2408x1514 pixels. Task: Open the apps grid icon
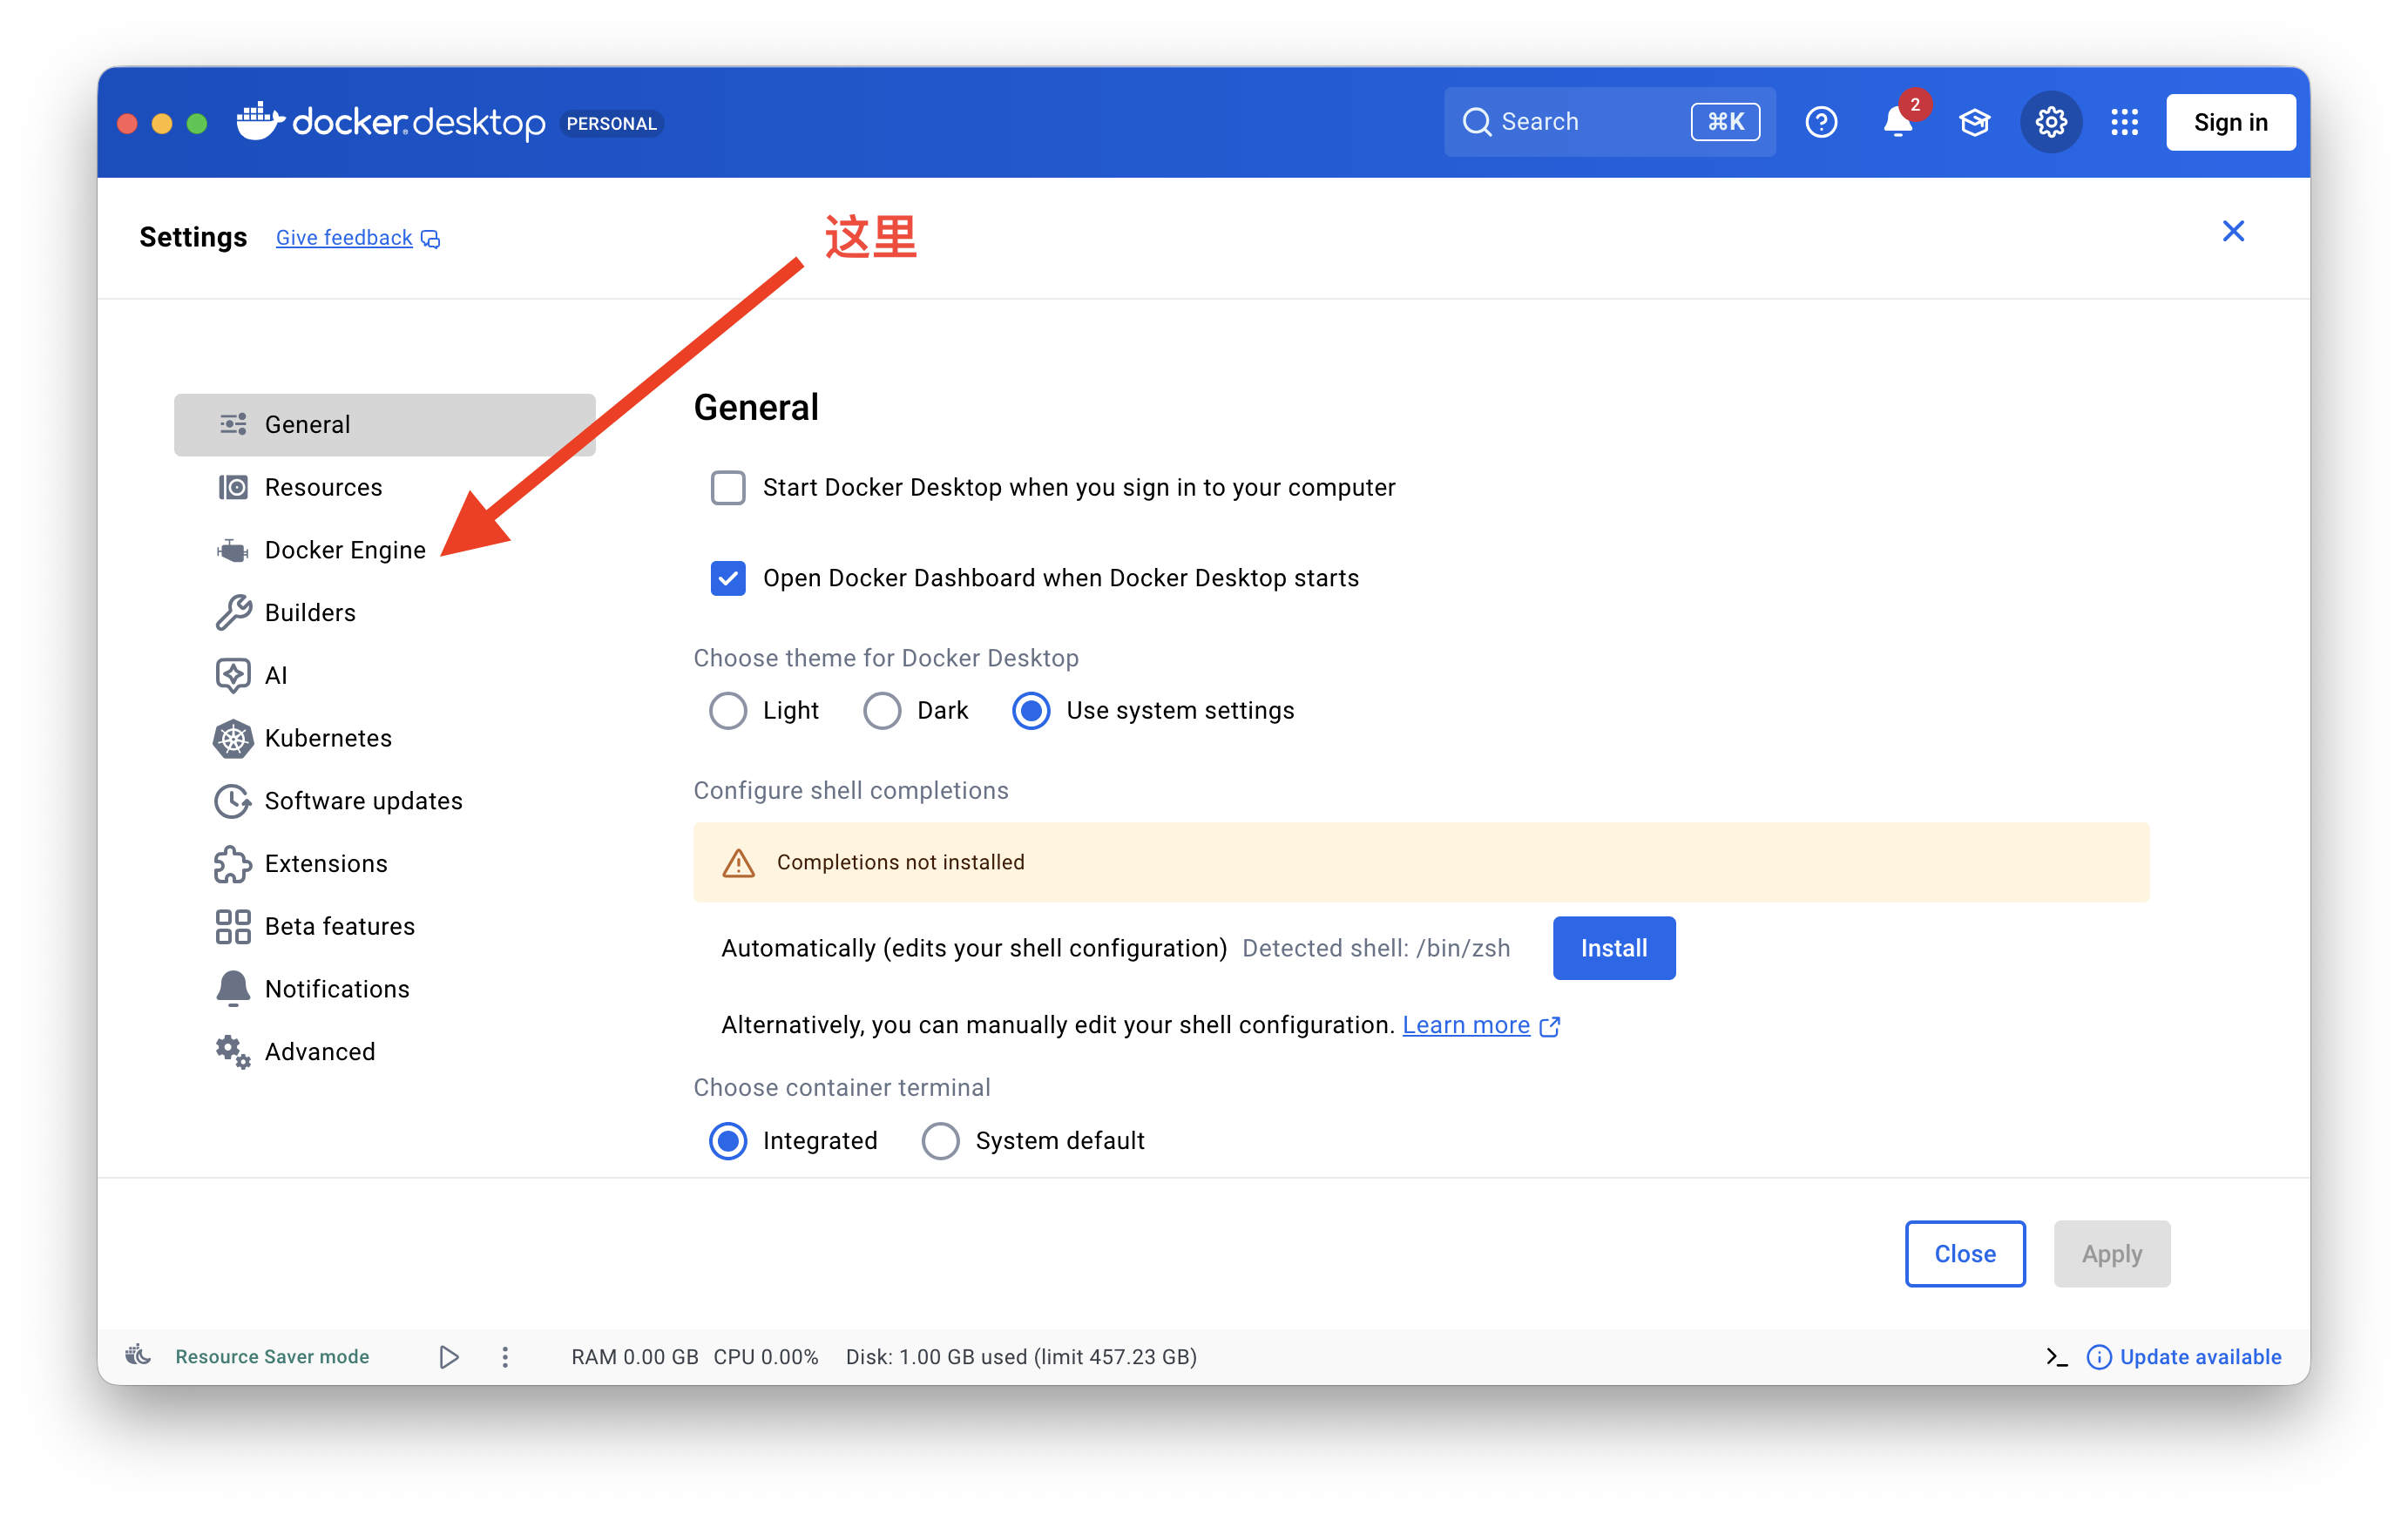coord(2124,122)
